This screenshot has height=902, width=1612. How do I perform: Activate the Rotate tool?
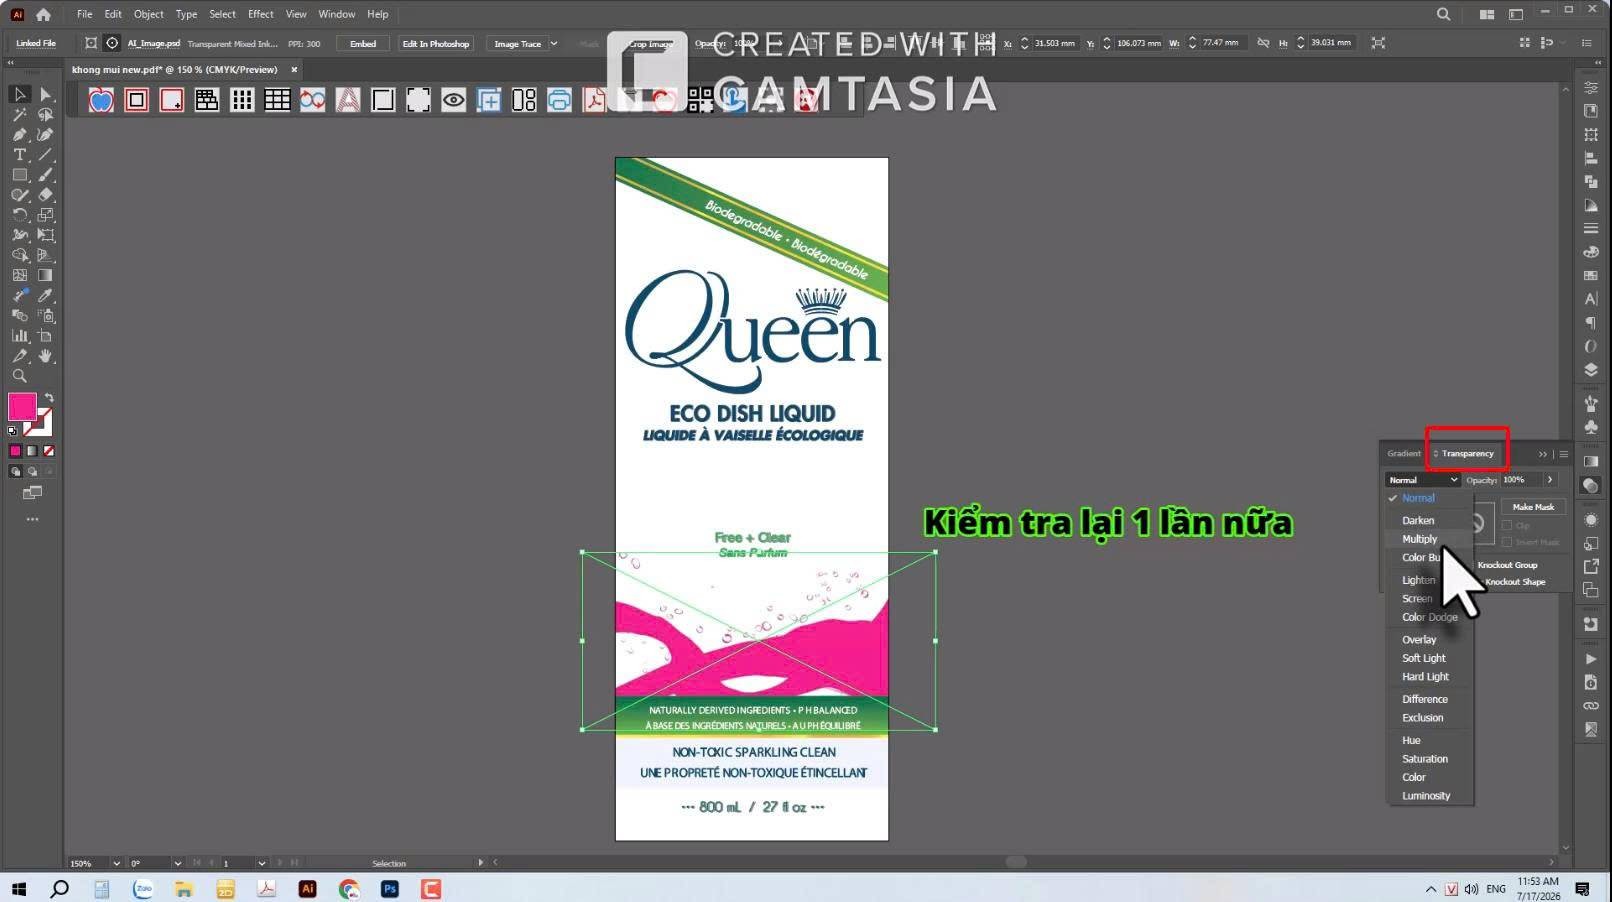[x=19, y=215]
